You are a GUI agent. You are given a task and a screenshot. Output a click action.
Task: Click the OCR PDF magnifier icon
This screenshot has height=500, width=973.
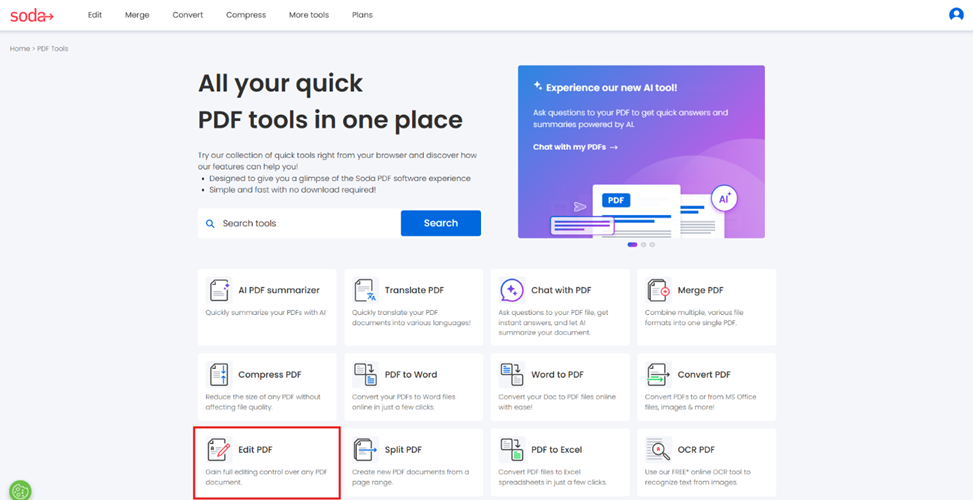tap(658, 450)
